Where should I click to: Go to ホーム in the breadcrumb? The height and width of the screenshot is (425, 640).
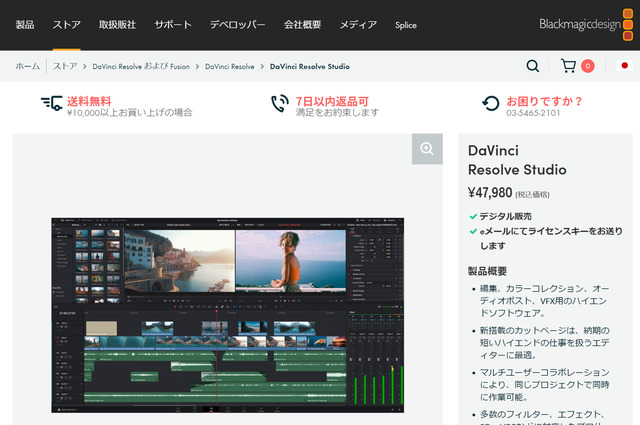coord(28,66)
